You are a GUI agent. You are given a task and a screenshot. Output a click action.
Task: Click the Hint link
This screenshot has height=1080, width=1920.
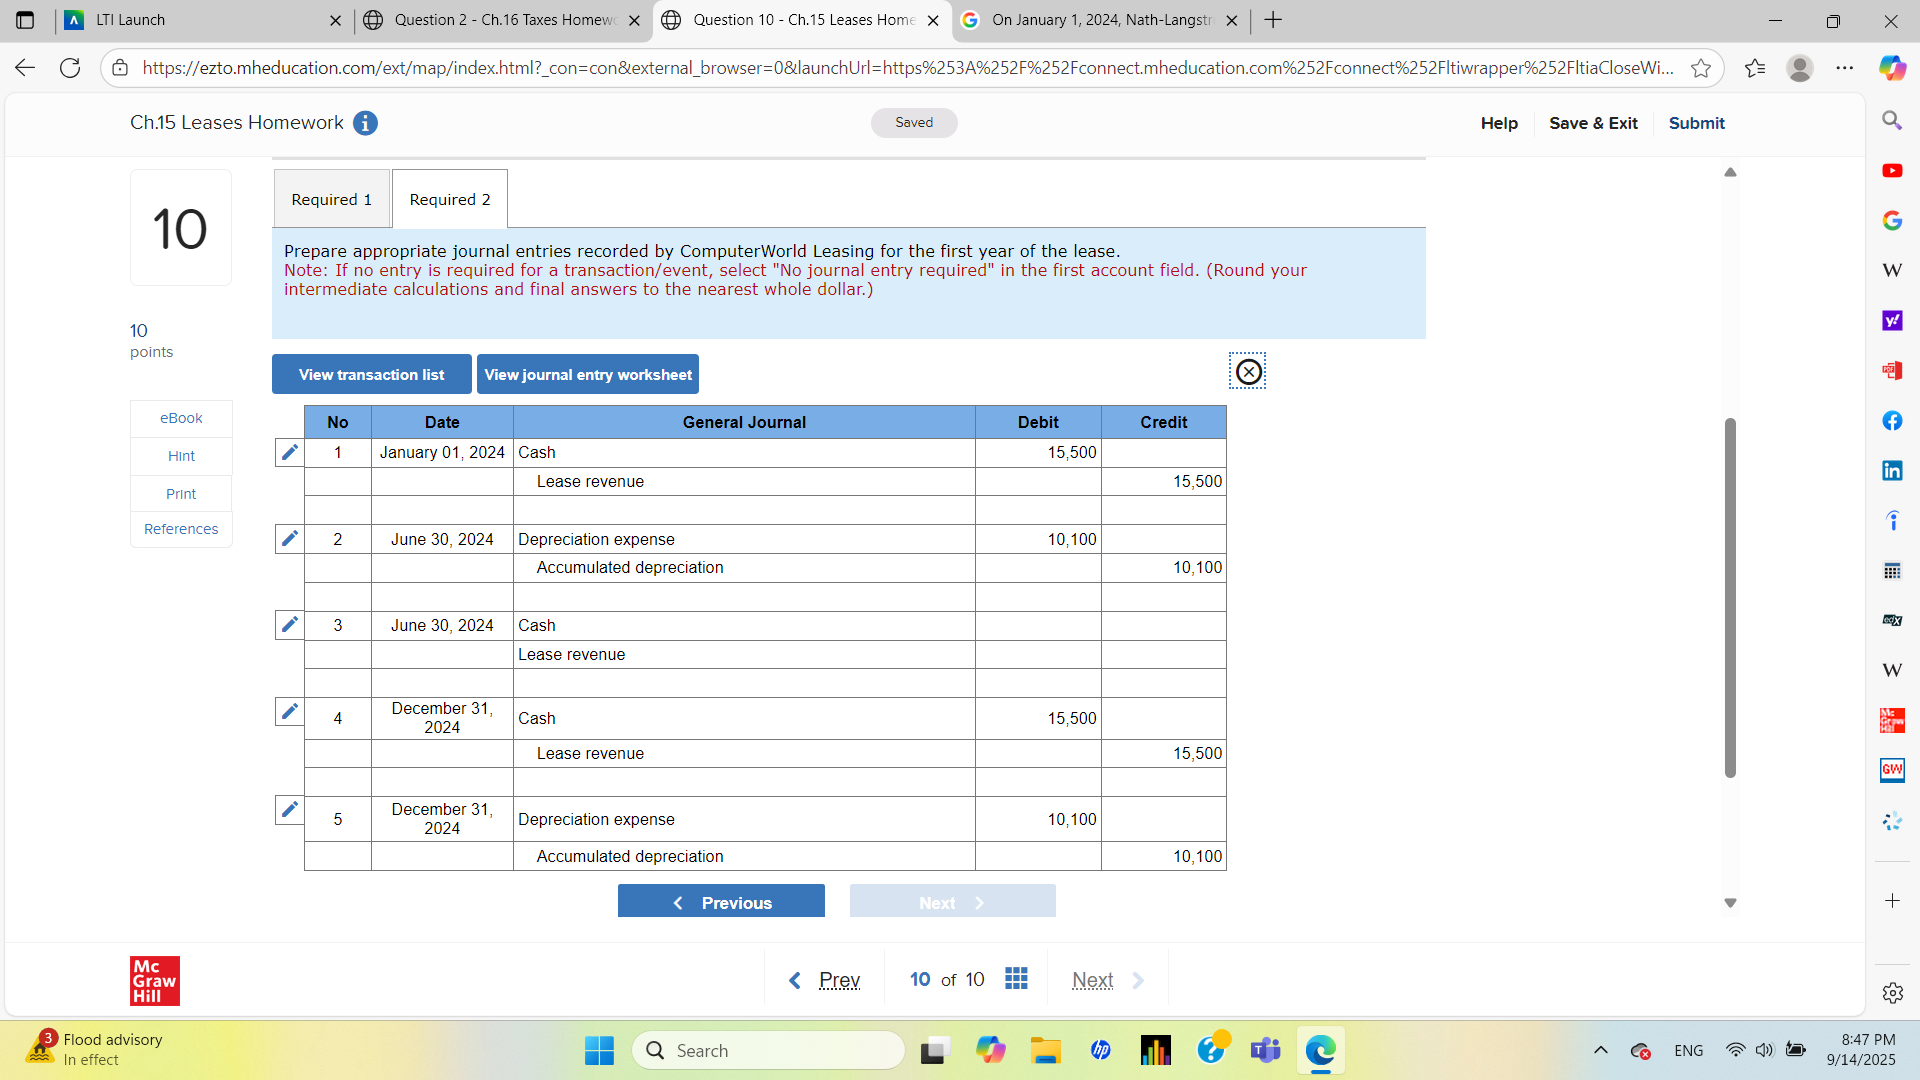coord(180,455)
